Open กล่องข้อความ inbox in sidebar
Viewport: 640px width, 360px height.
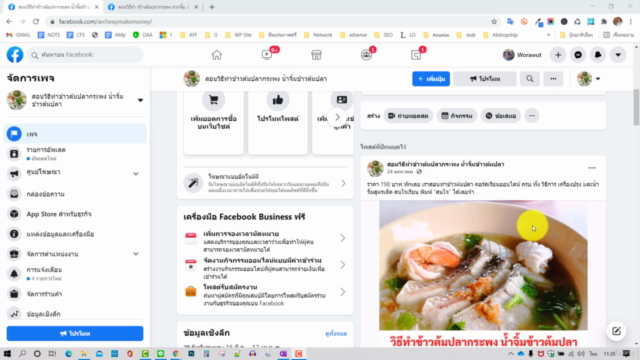[x=76, y=194]
